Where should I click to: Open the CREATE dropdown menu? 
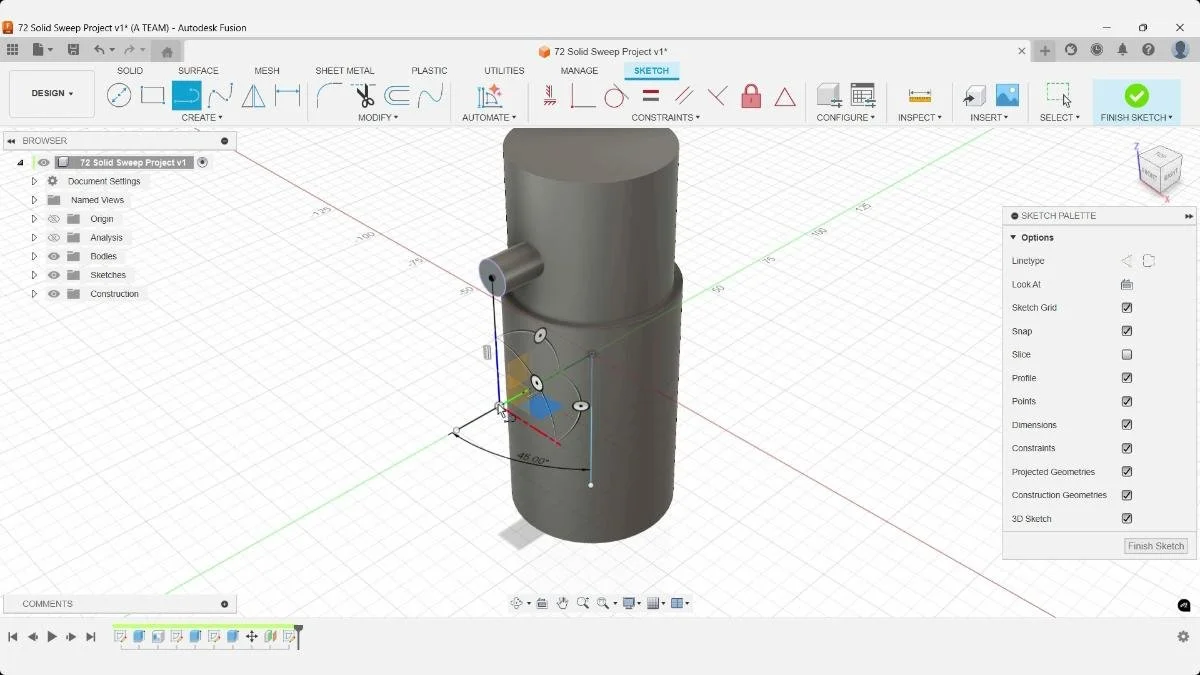[202, 118]
